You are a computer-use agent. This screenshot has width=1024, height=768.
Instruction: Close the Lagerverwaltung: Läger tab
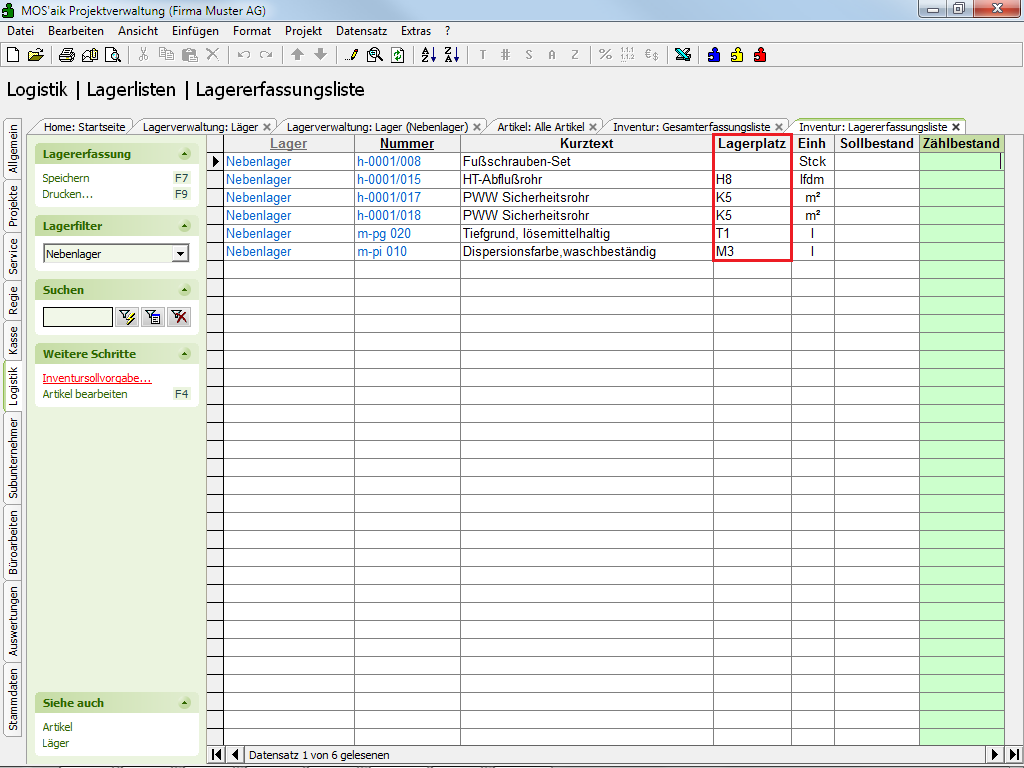(266, 127)
